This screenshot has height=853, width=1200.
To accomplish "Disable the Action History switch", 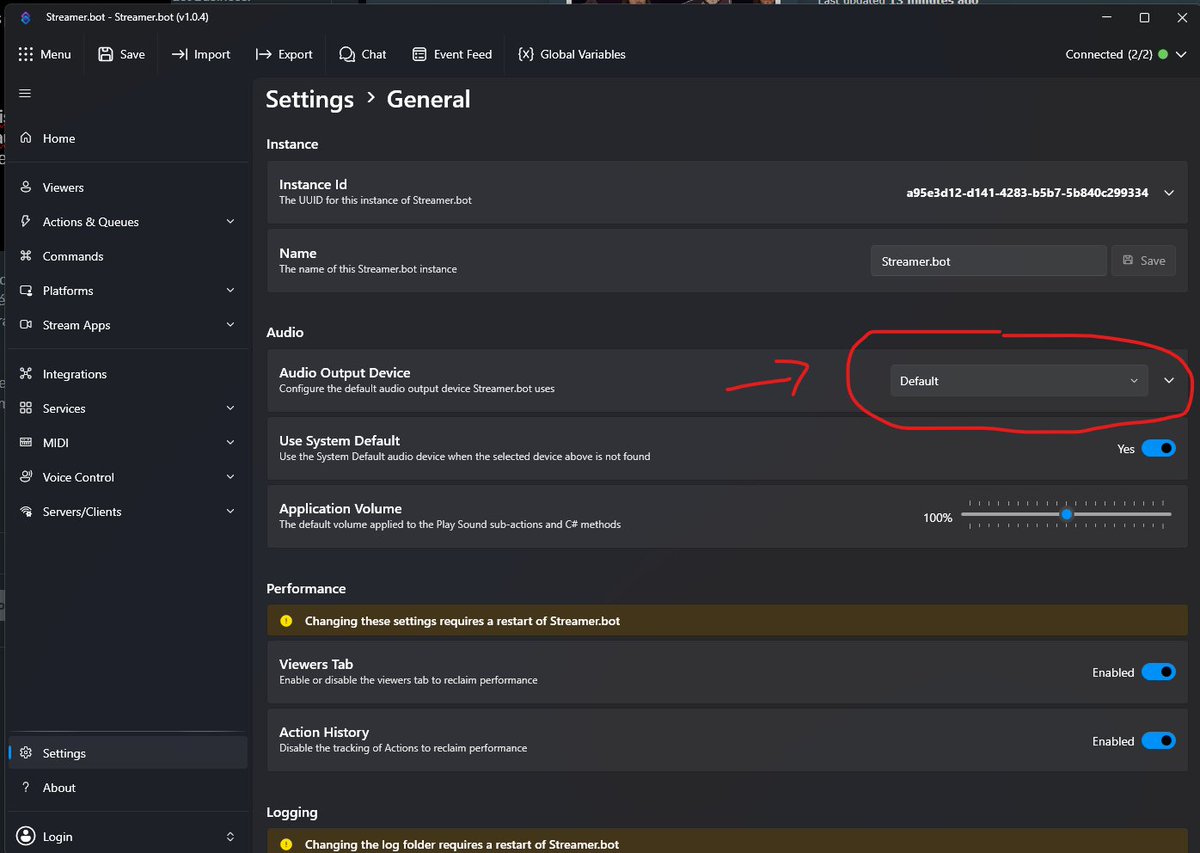I will click(1159, 741).
